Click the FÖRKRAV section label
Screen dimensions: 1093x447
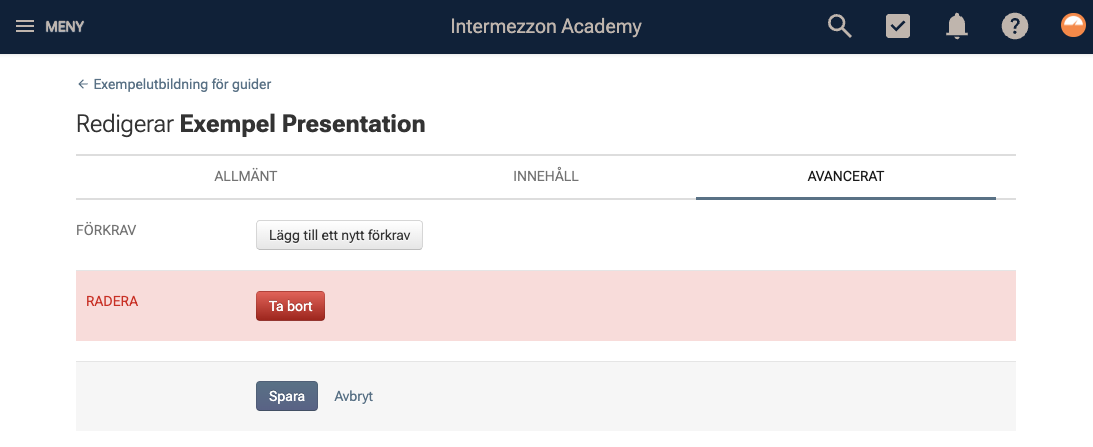[x=106, y=230]
